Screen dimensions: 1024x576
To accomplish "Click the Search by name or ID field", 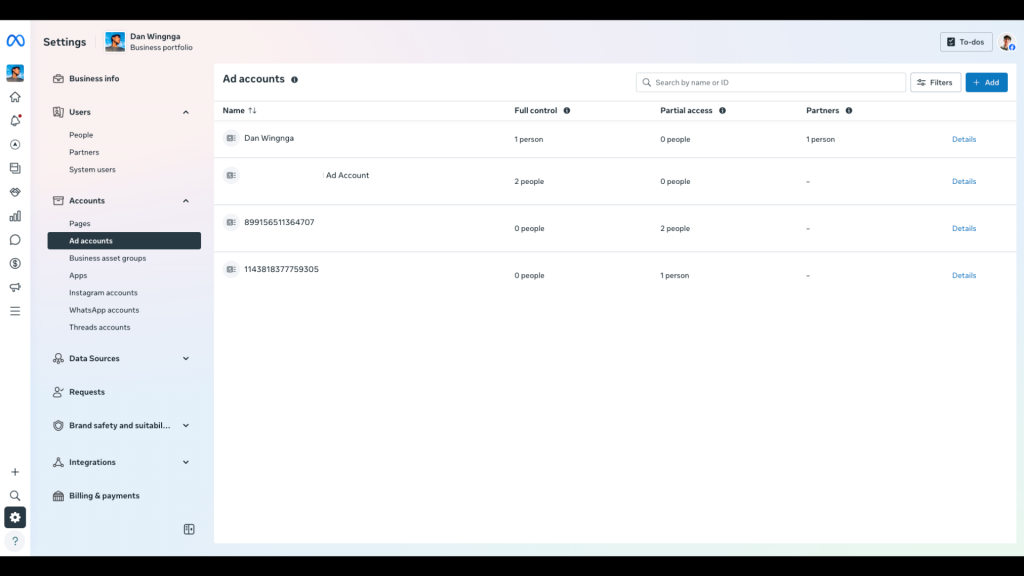I will (x=770, y=82).
